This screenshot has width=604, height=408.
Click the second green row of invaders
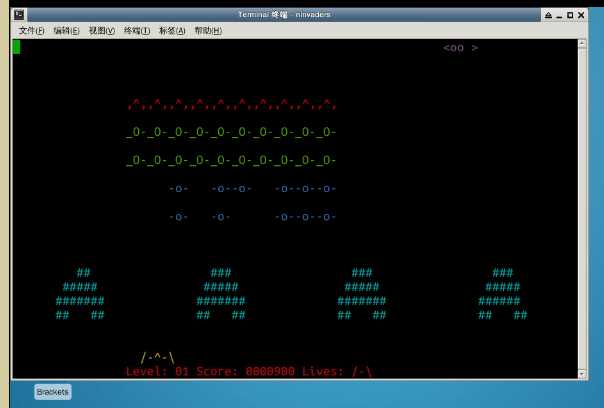[231, 160]
